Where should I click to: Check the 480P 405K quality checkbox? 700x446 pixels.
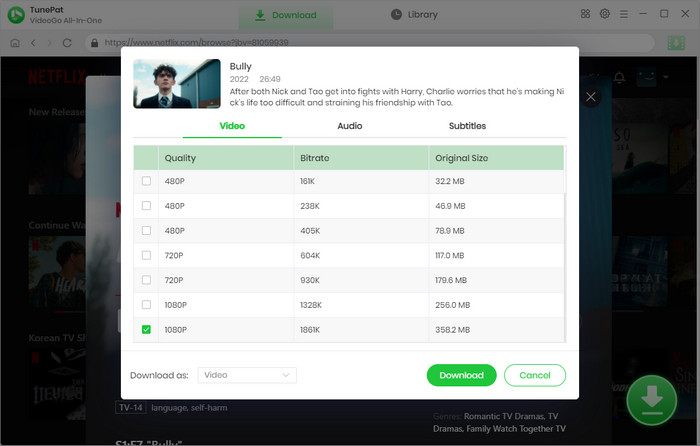pyautogui.click(x=146, y=230)
